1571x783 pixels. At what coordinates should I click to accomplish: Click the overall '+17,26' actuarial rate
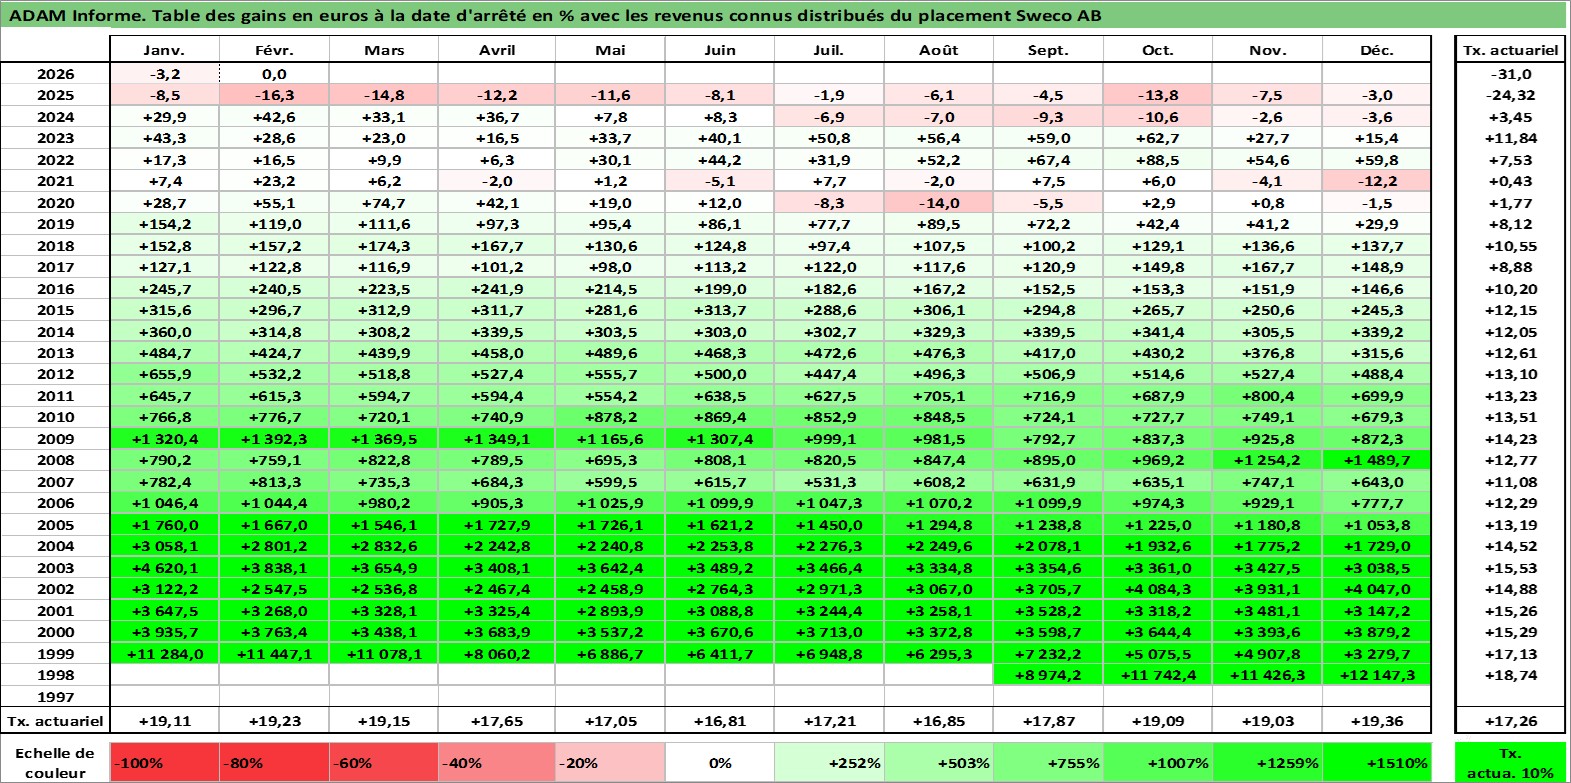pos(1510,720)
